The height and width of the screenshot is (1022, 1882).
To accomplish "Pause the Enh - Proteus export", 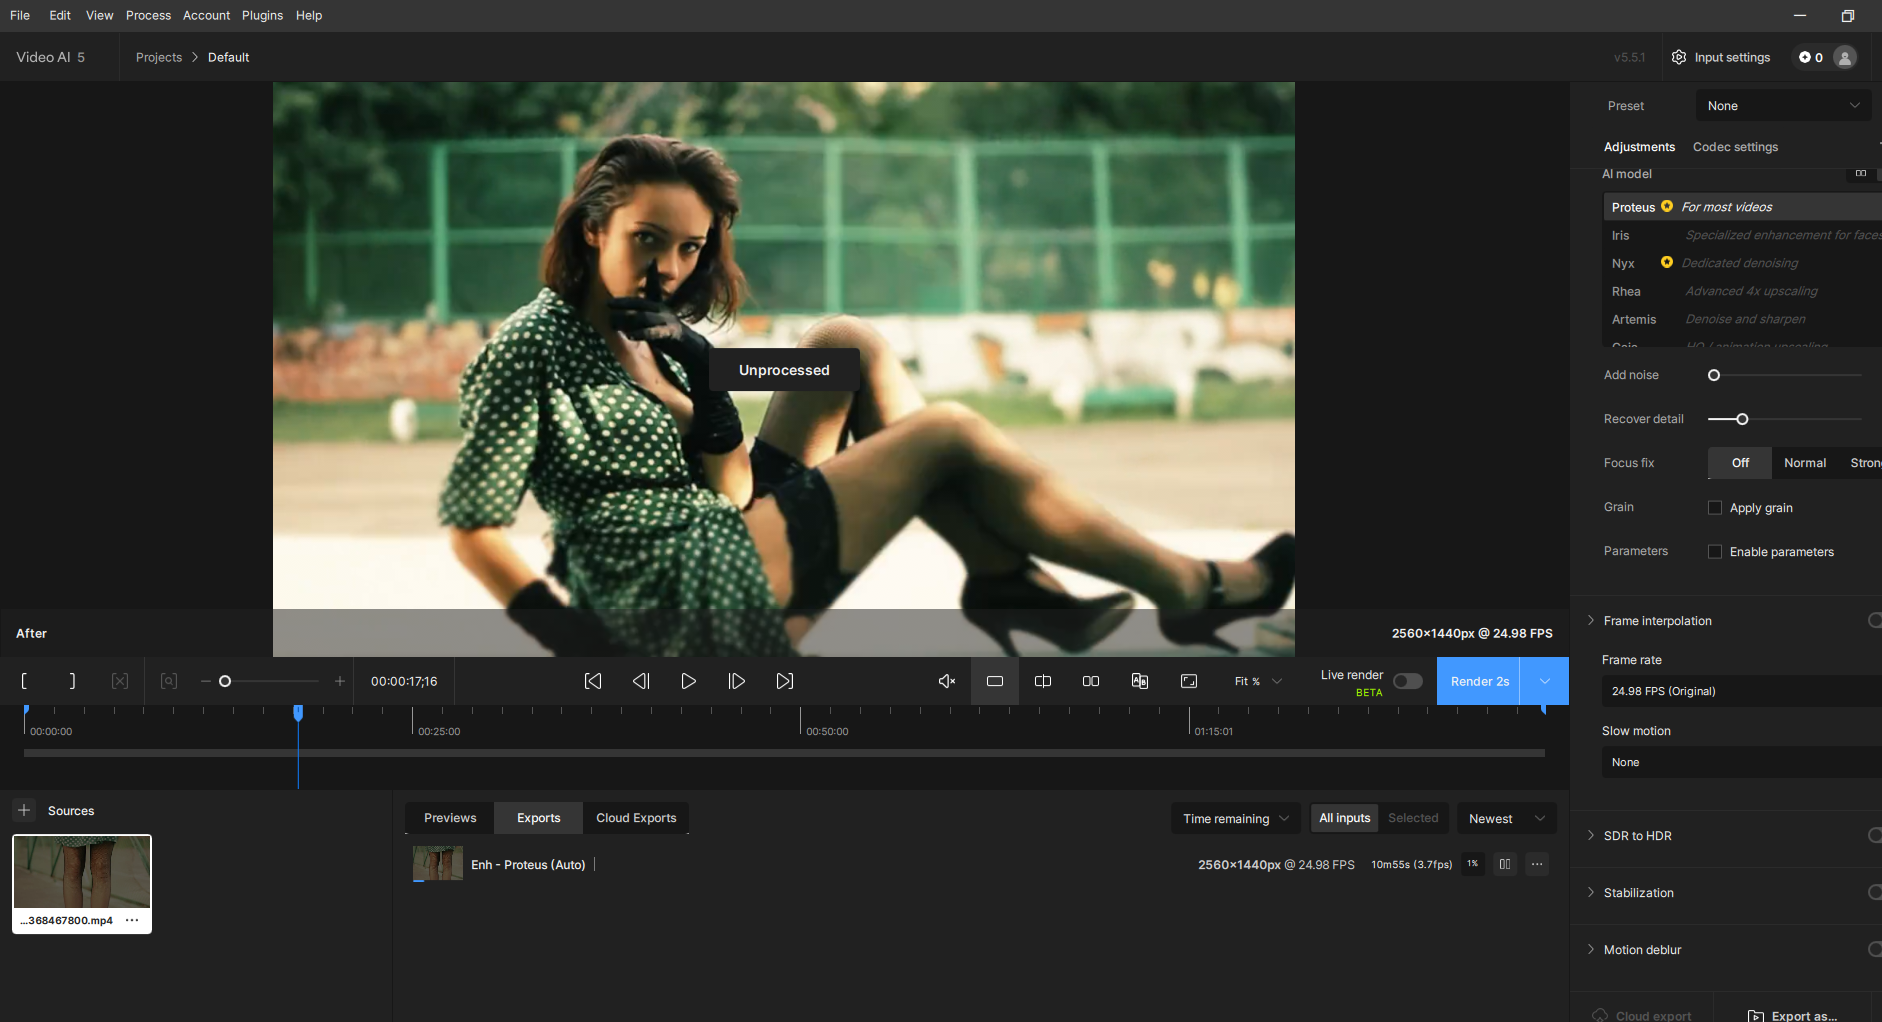I will tap(1504, 864).
